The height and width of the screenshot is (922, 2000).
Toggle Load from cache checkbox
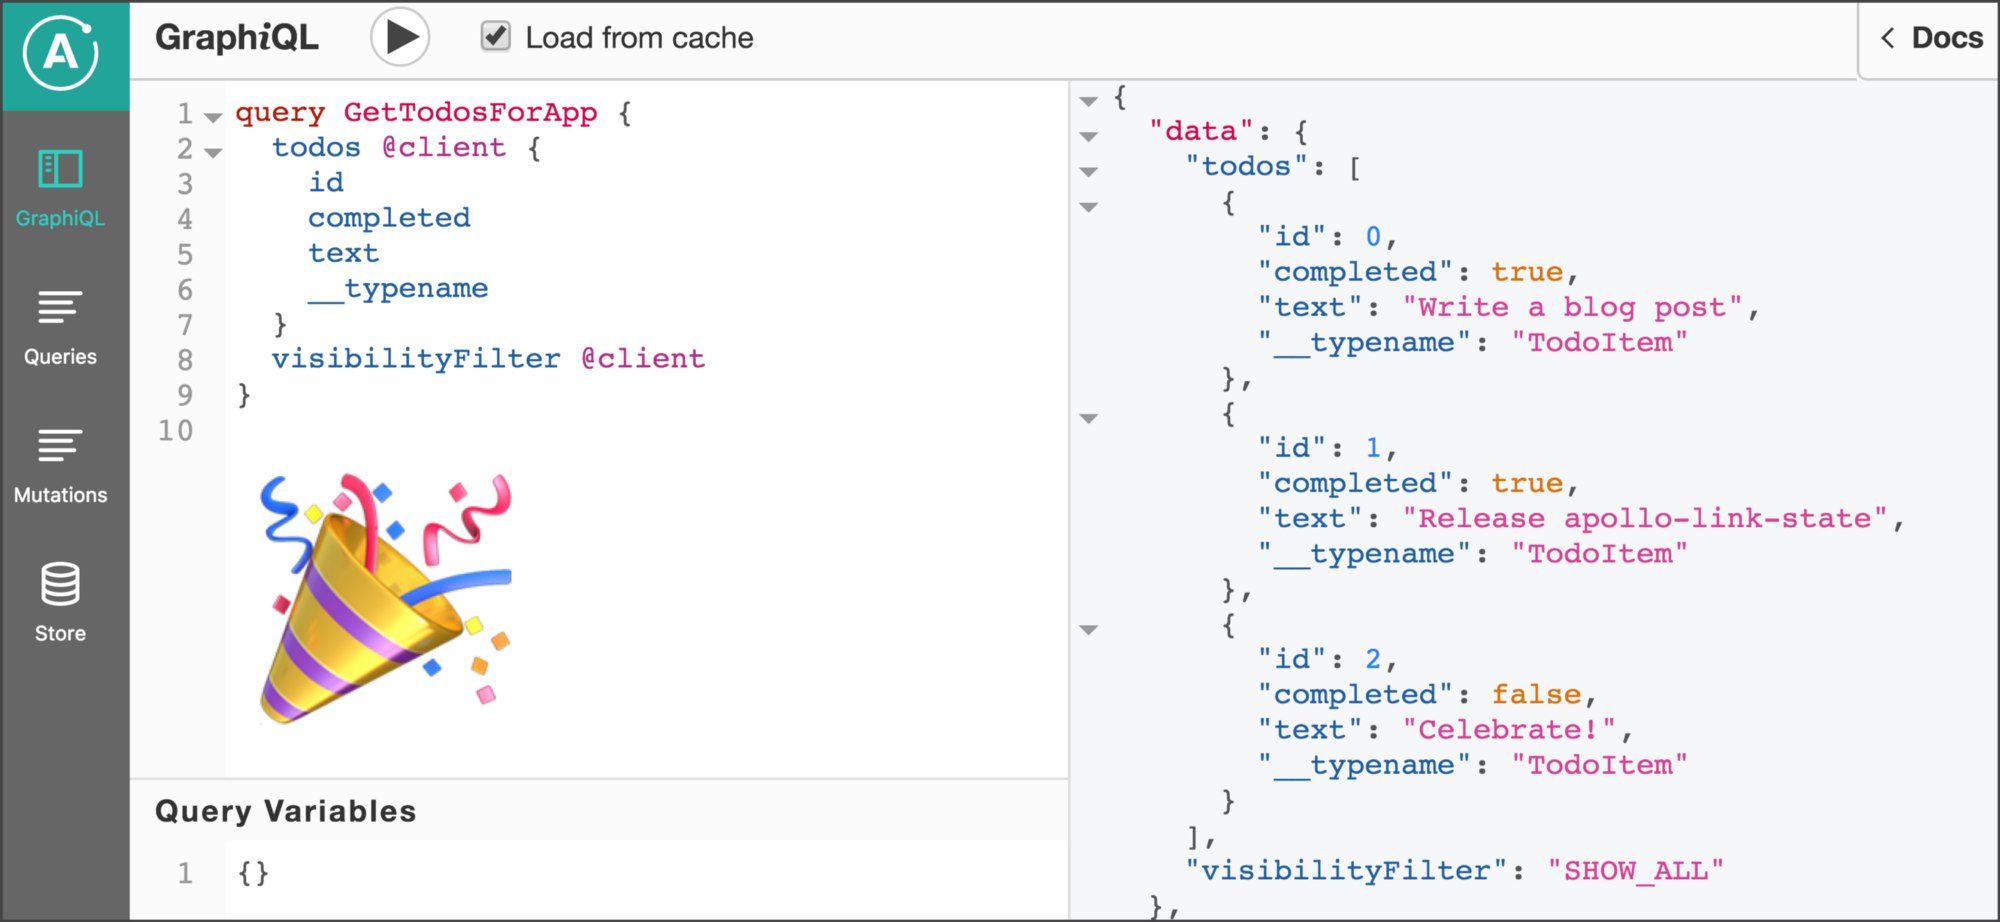pyautogui.click(x=496, y=37)
